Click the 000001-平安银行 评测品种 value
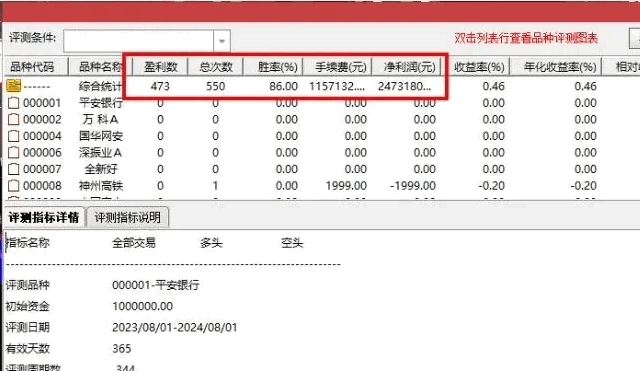Viewport: 640px width, 371px height. tap(156, 284)
